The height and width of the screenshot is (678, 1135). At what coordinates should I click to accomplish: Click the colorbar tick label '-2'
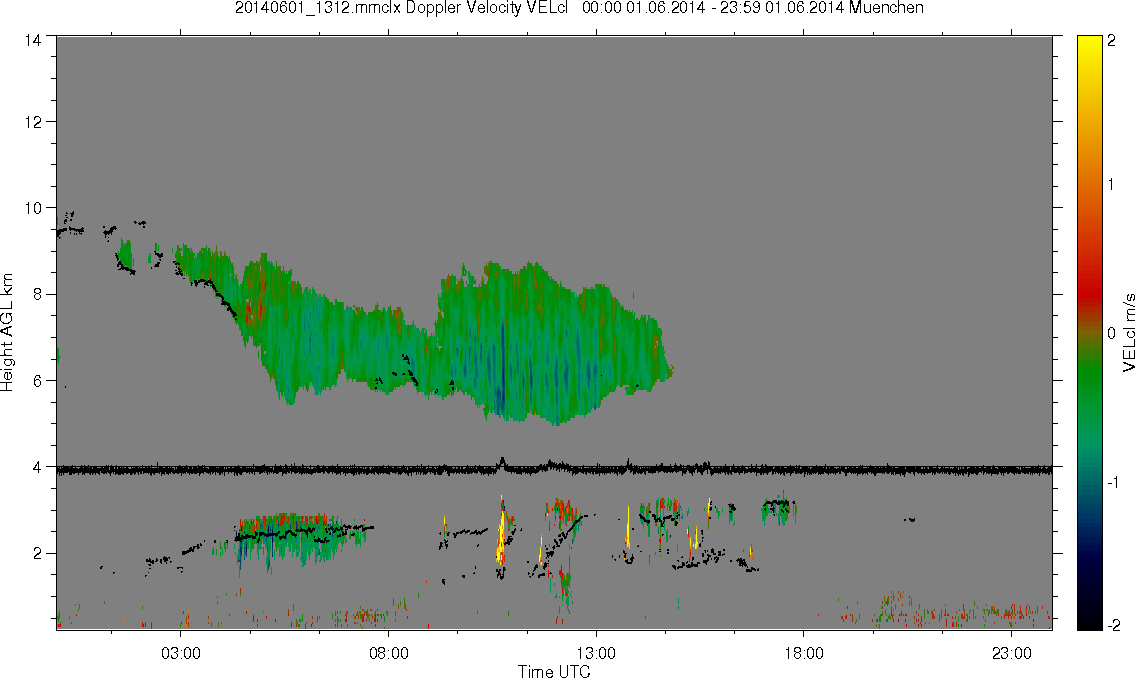tap(1112, 625)
